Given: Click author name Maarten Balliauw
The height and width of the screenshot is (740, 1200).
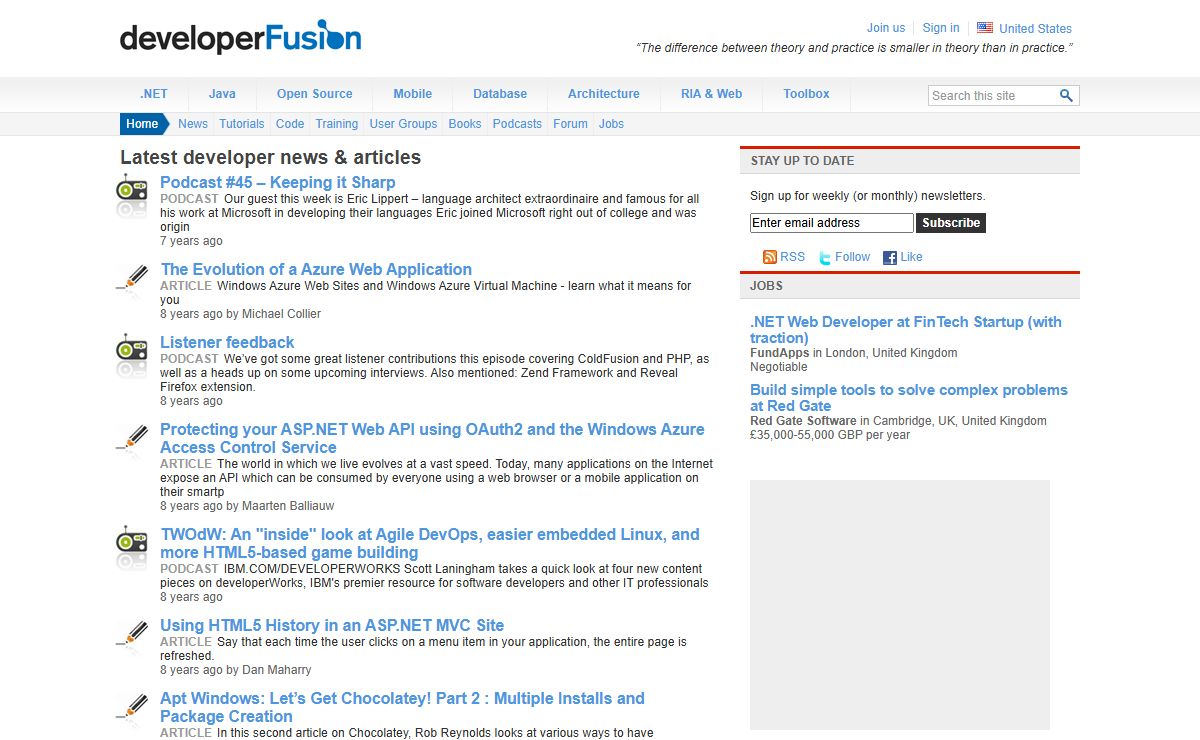Looking at the screenshot, I should click(289, 506).
